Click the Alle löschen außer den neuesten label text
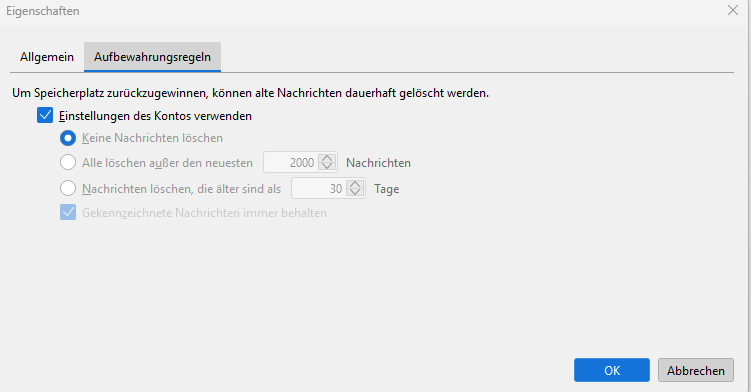Screen dimensions: 751x392 pos(167,163)
